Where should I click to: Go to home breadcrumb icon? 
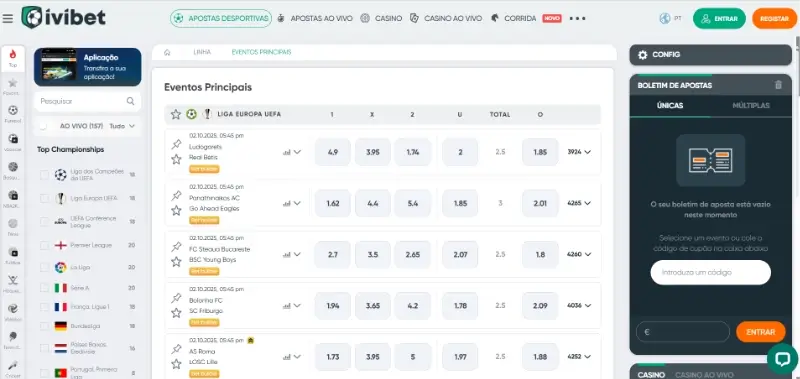pyautogui.click(x=167, y=52)
